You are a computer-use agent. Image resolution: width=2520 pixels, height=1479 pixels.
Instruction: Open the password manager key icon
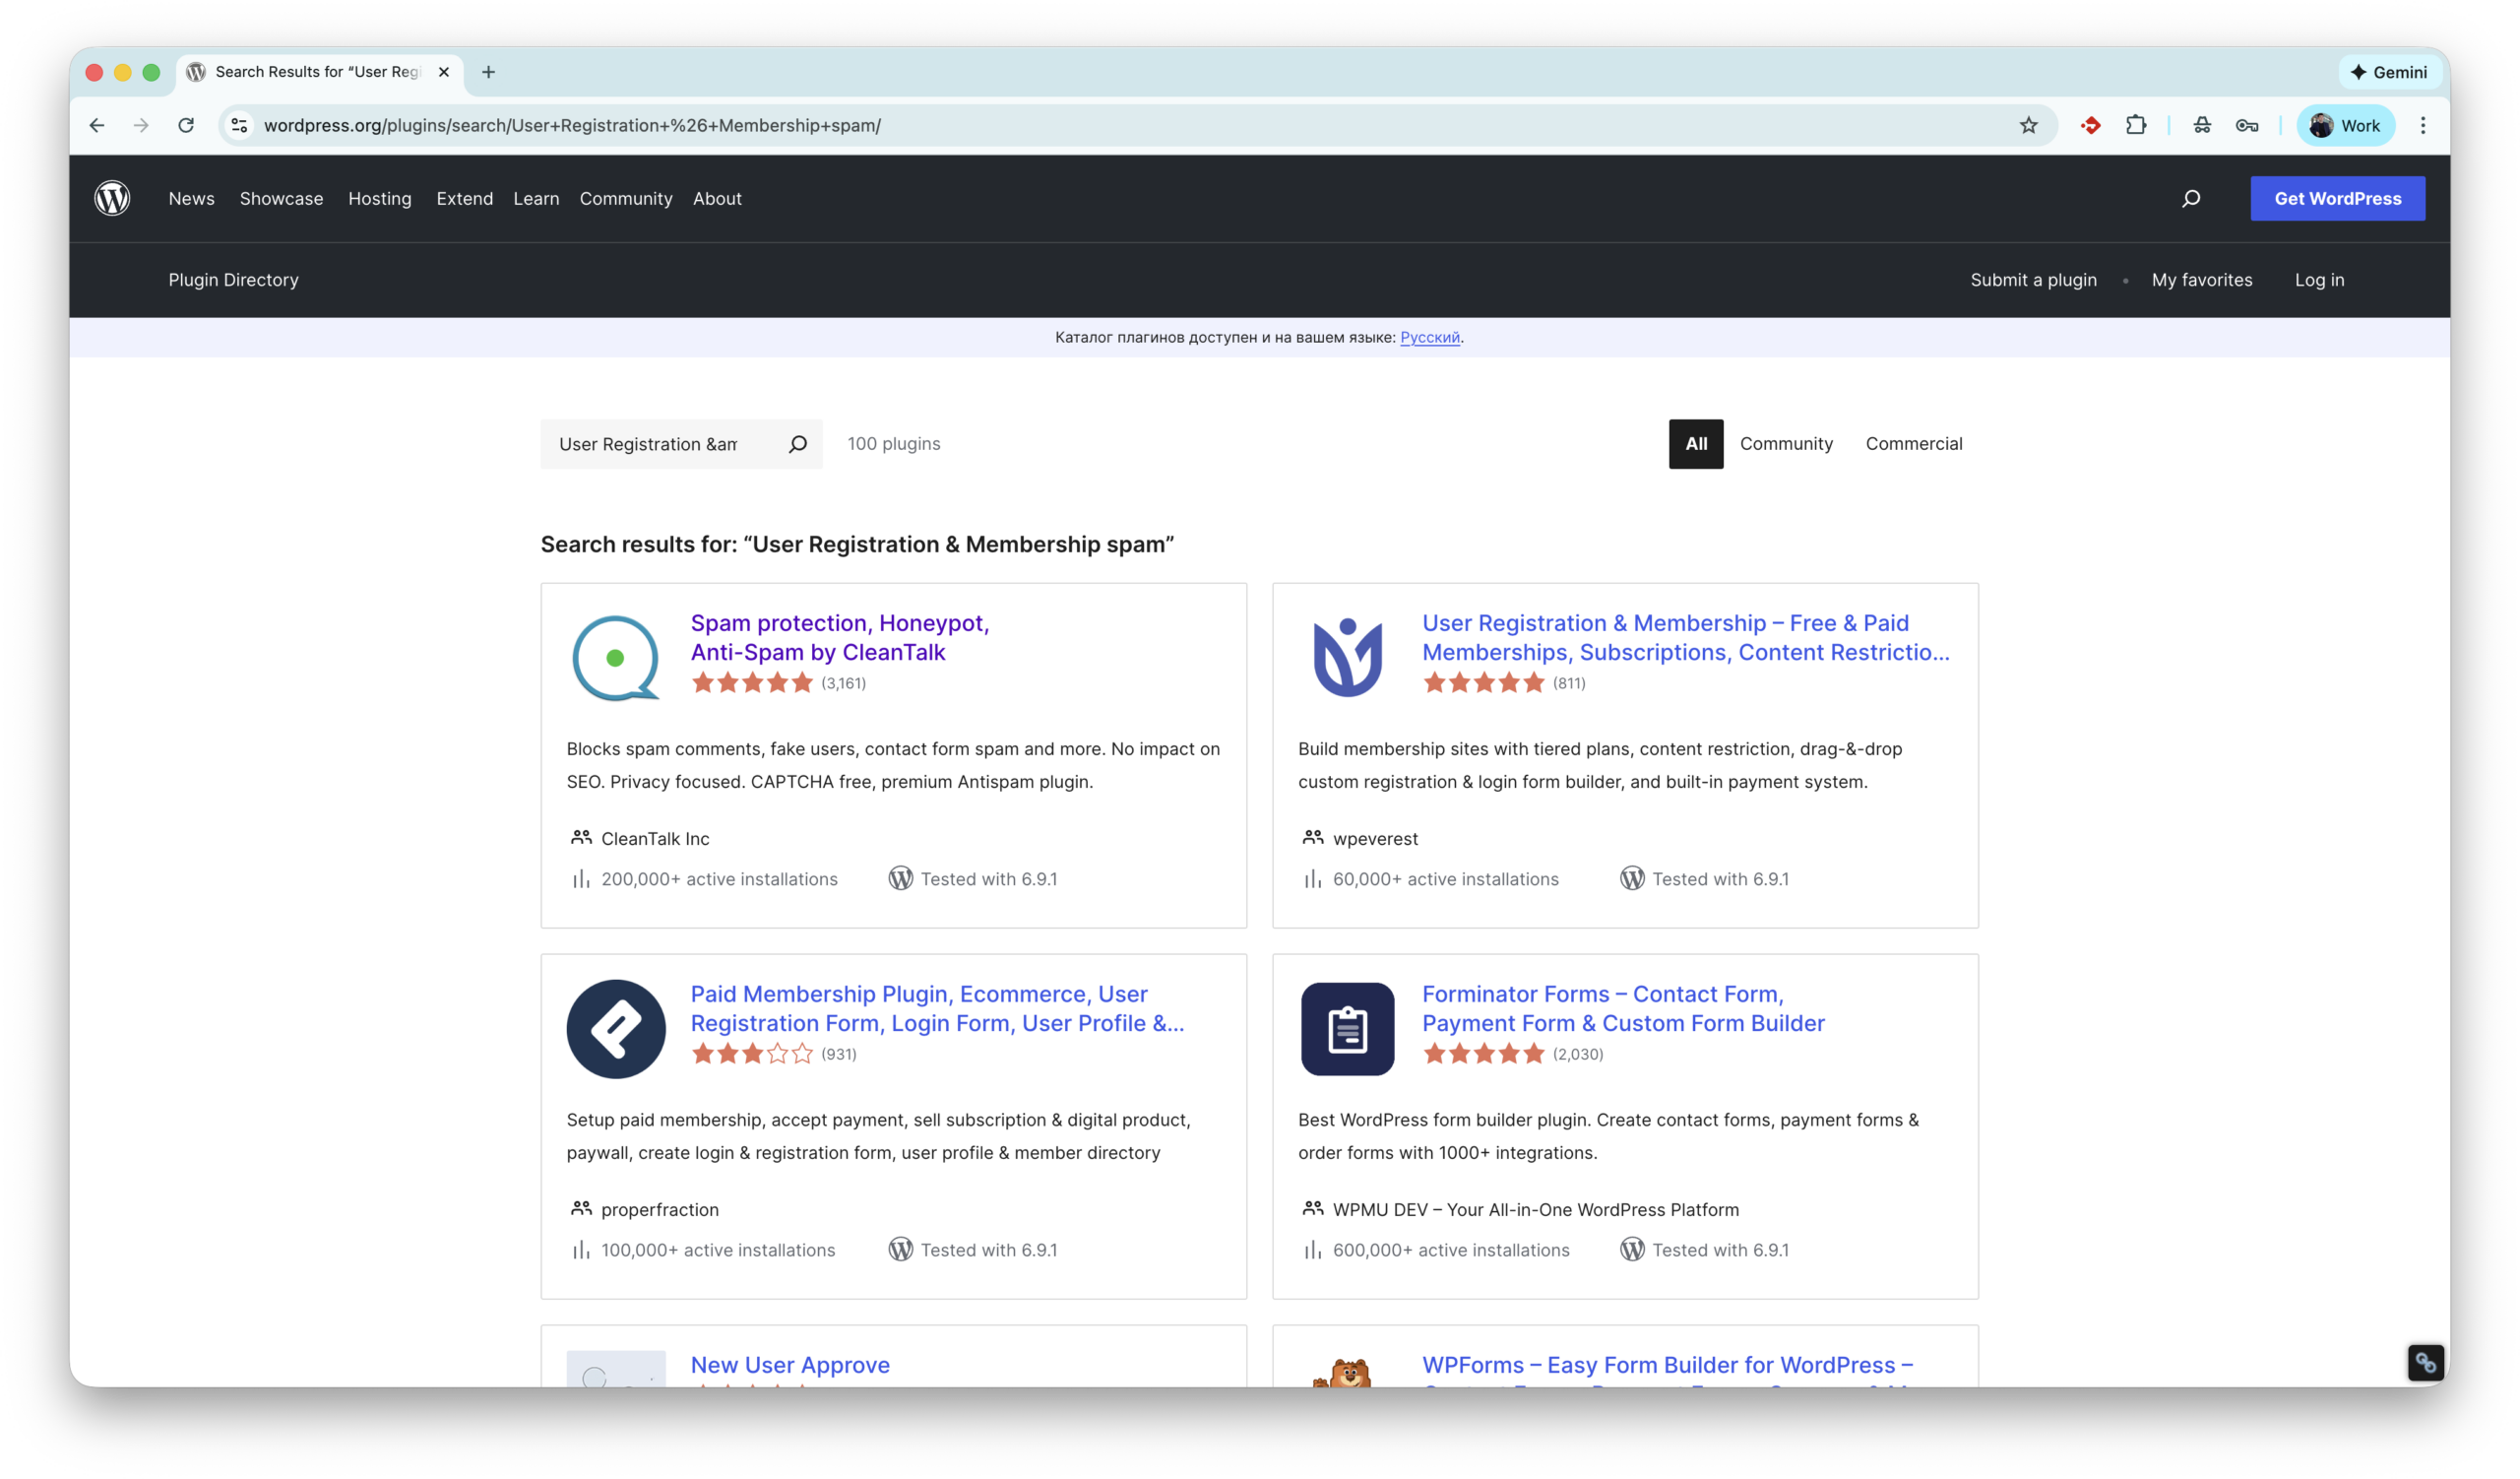tap(2247, 125)
